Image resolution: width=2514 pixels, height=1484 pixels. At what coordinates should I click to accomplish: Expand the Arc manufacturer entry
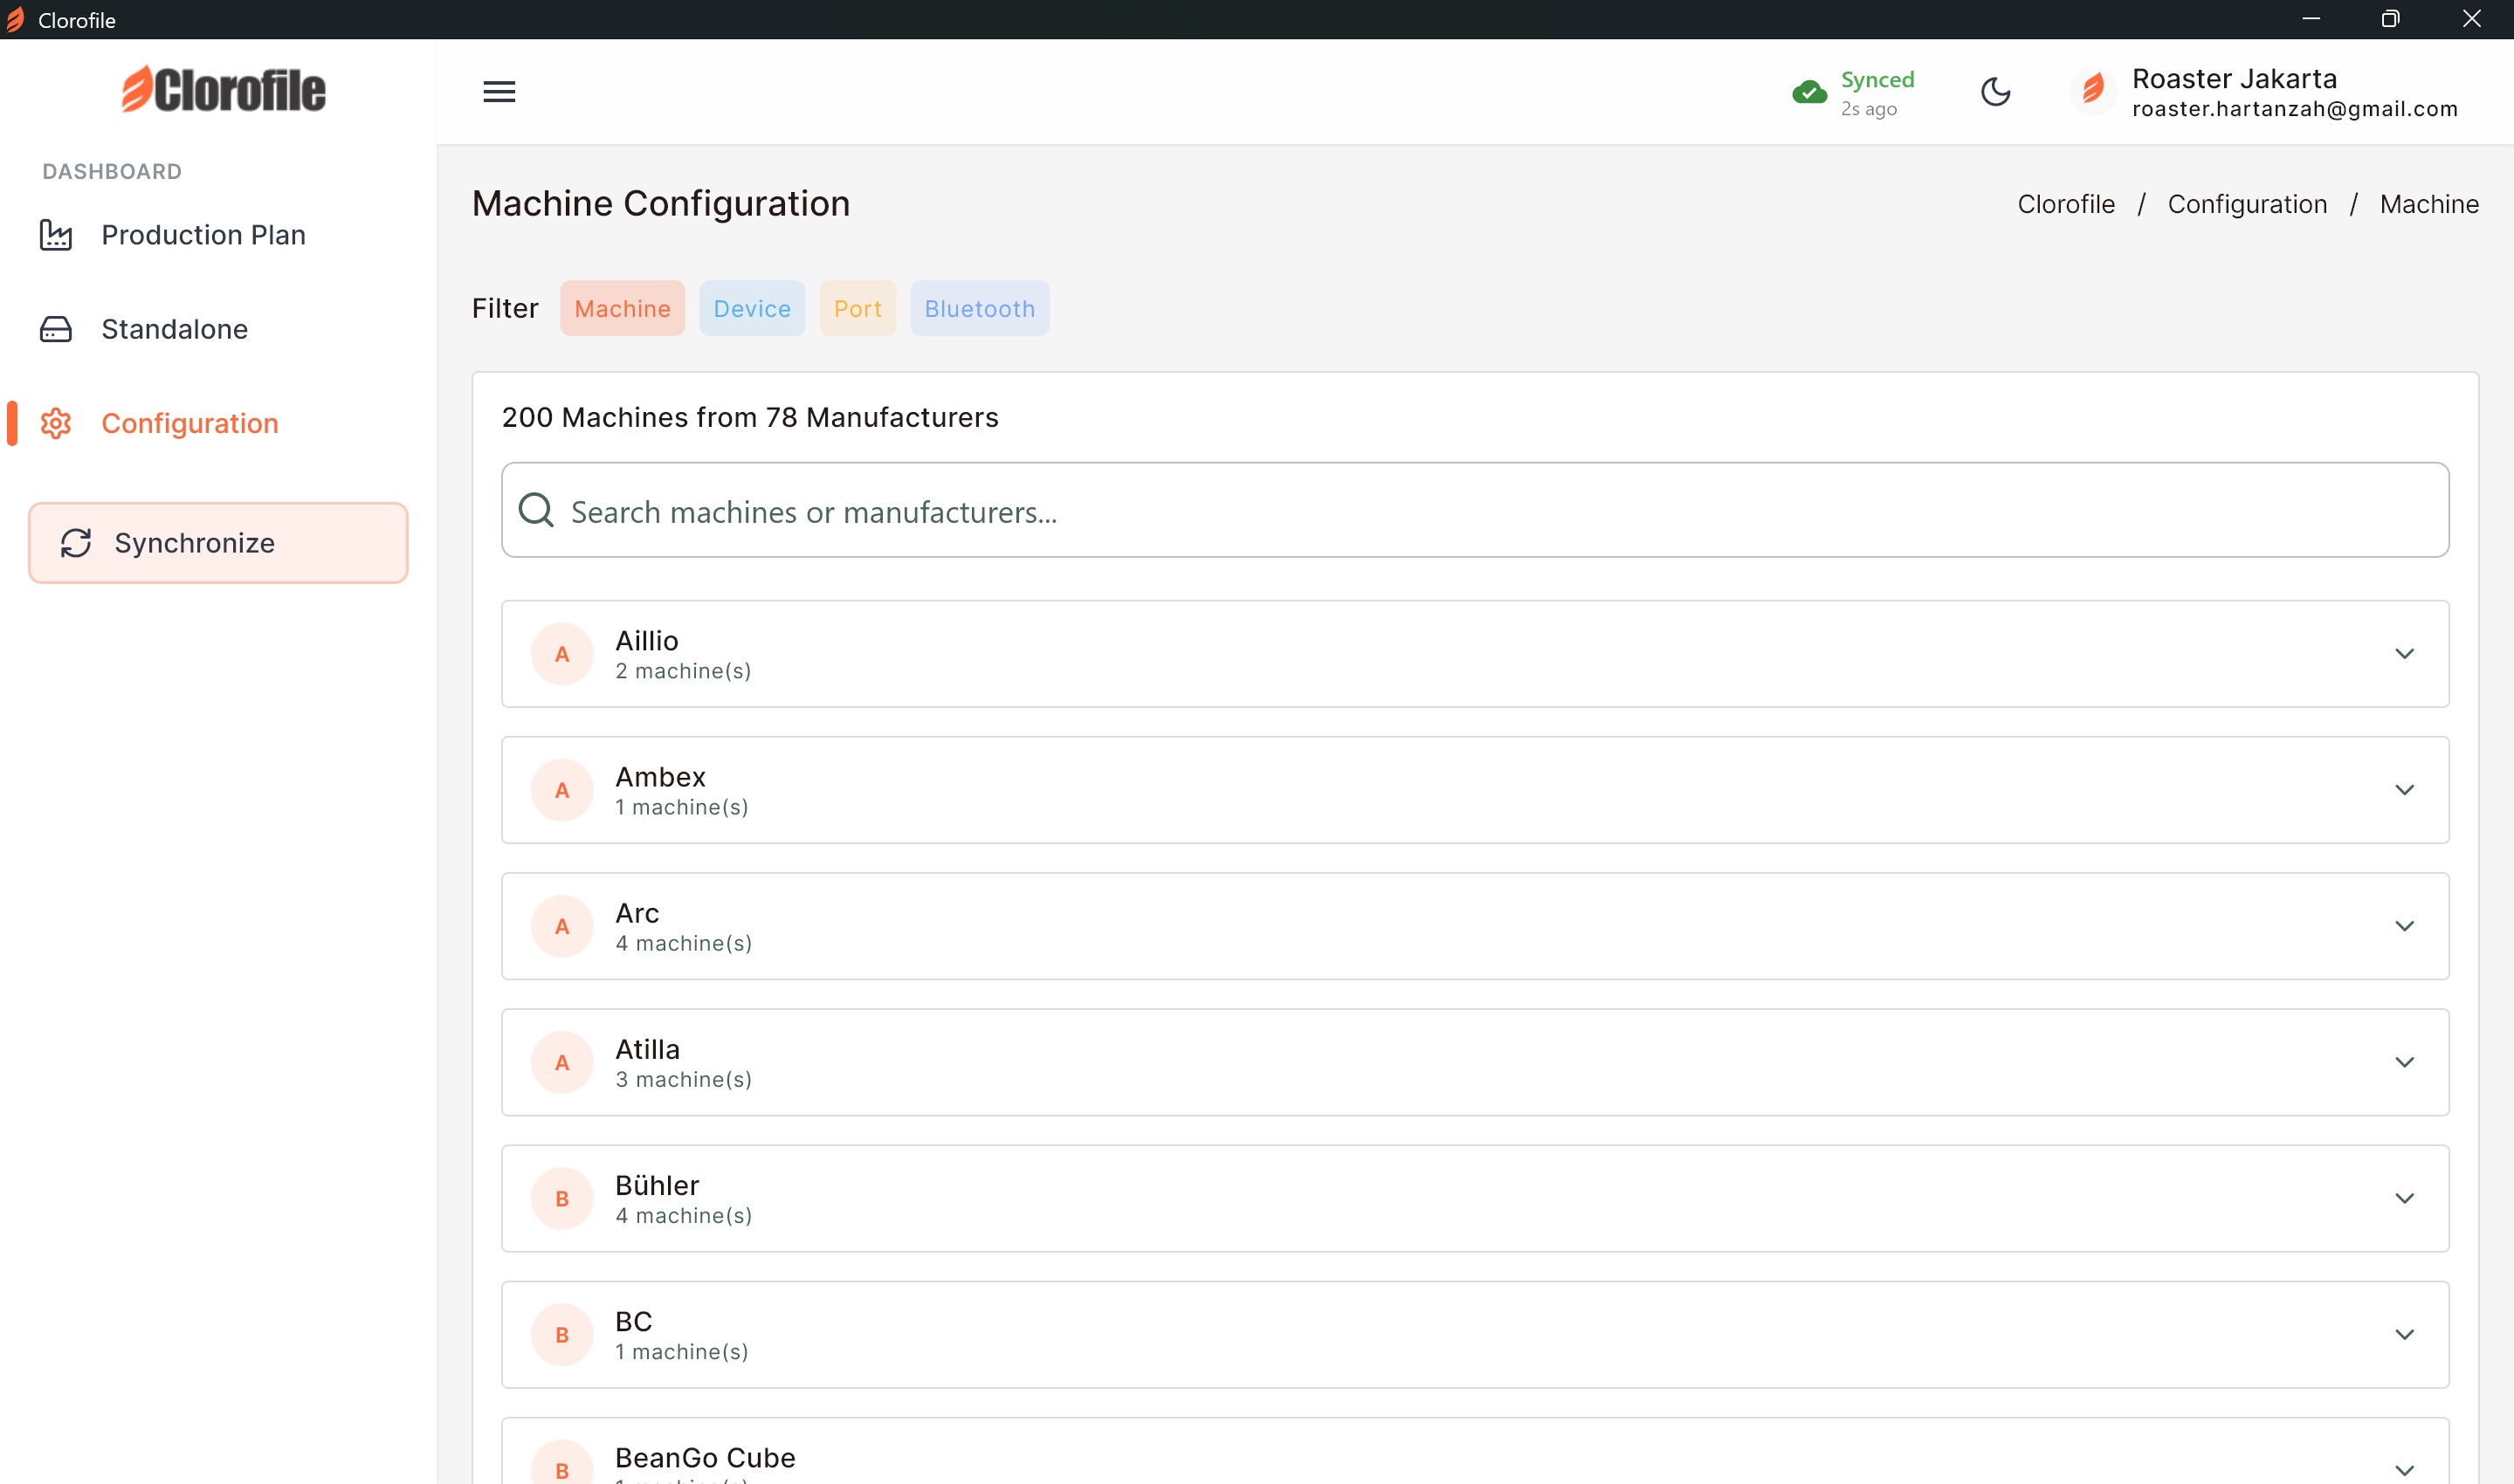pyautogui.click(x=2405, y=925)
